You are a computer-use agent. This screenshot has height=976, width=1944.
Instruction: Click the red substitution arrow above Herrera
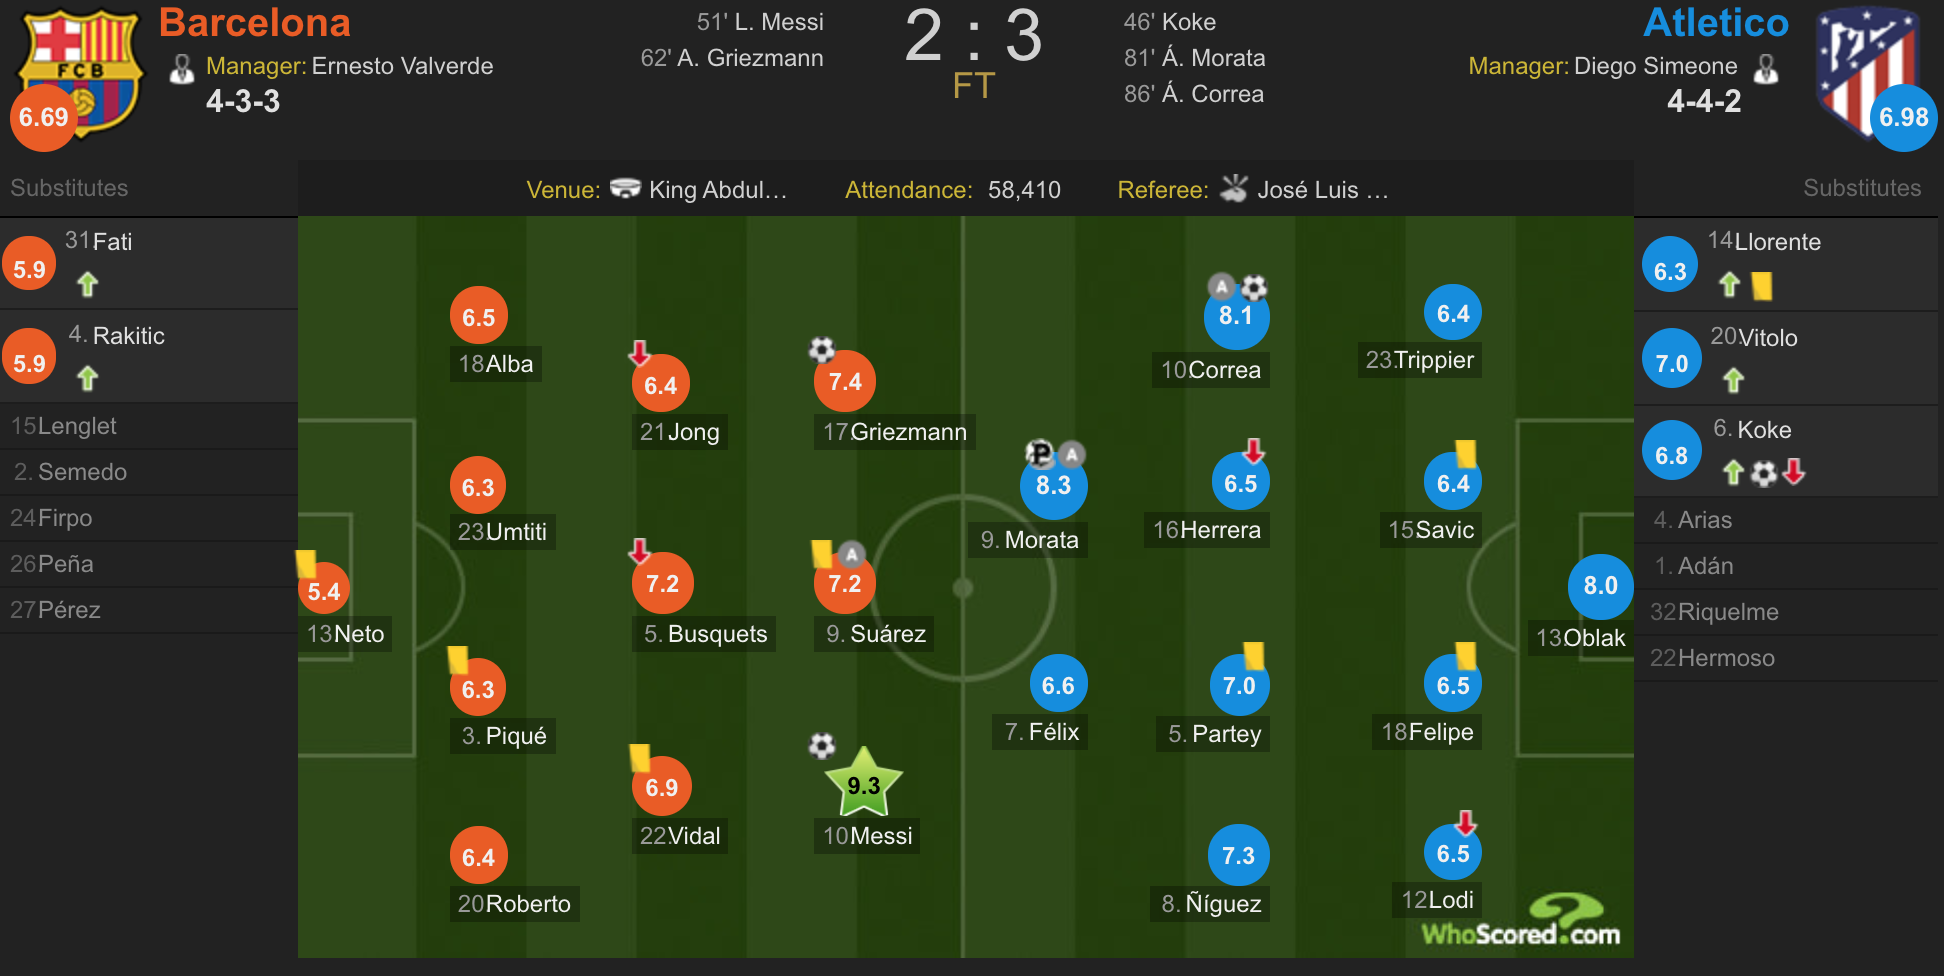[1254, 450]
